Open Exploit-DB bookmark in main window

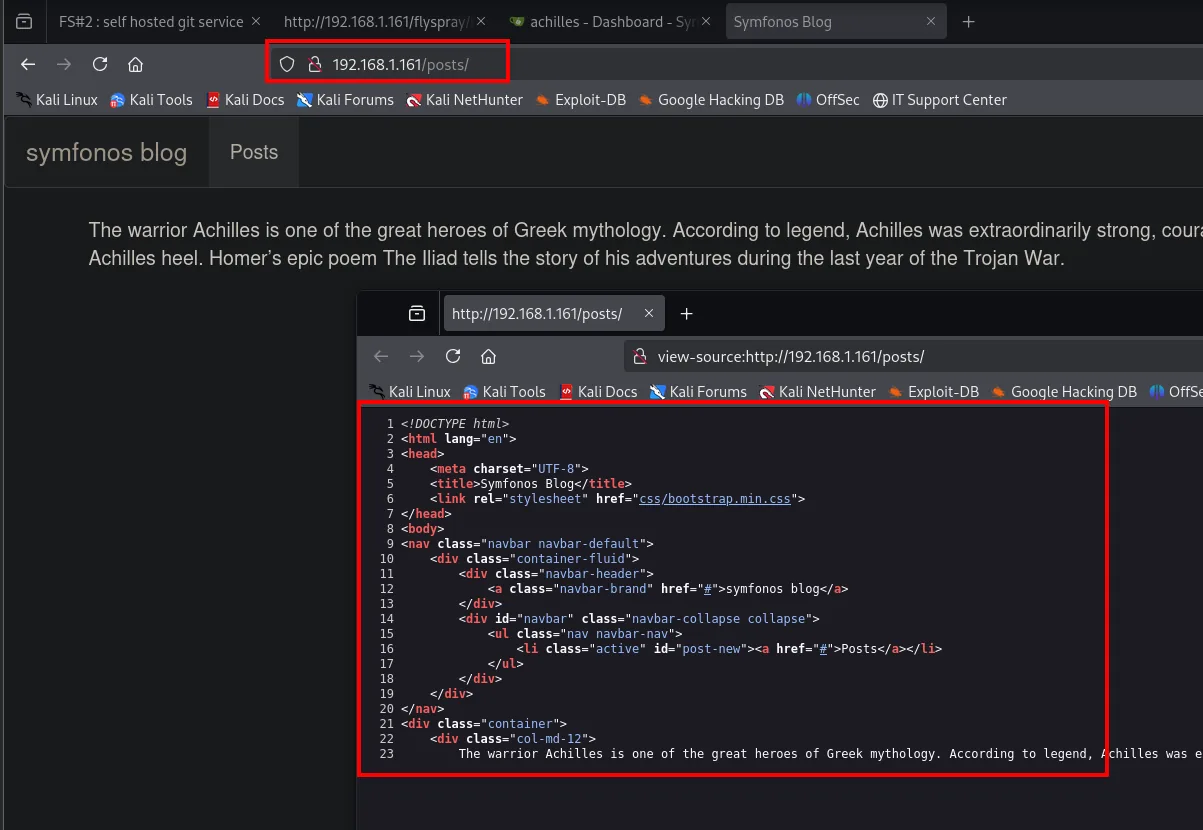point(581,100)
